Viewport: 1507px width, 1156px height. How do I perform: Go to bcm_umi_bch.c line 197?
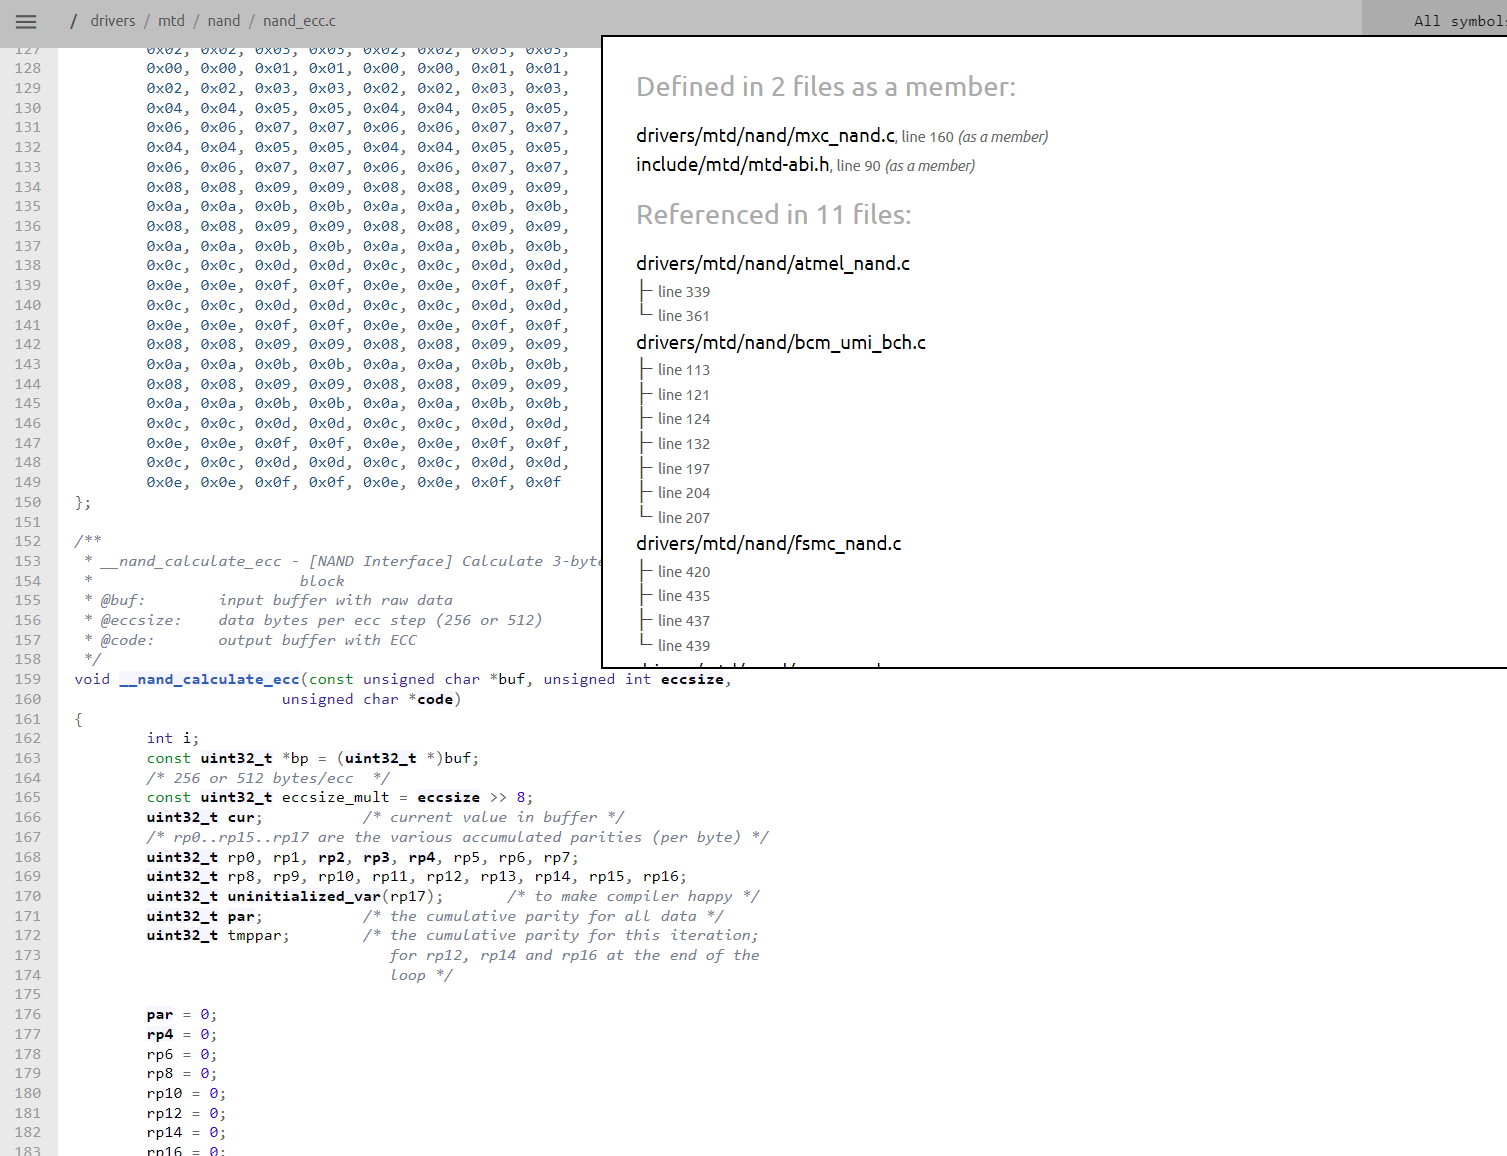684,469
